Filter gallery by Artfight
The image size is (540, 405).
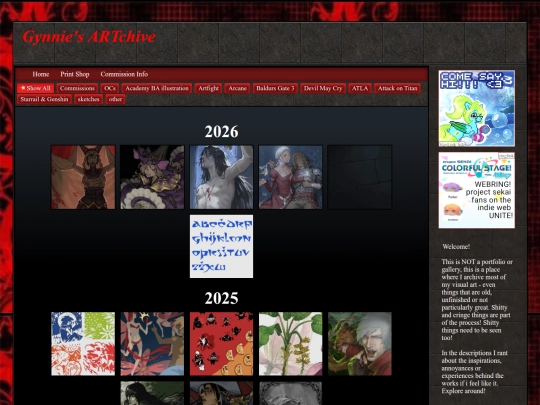coord(208,88)
